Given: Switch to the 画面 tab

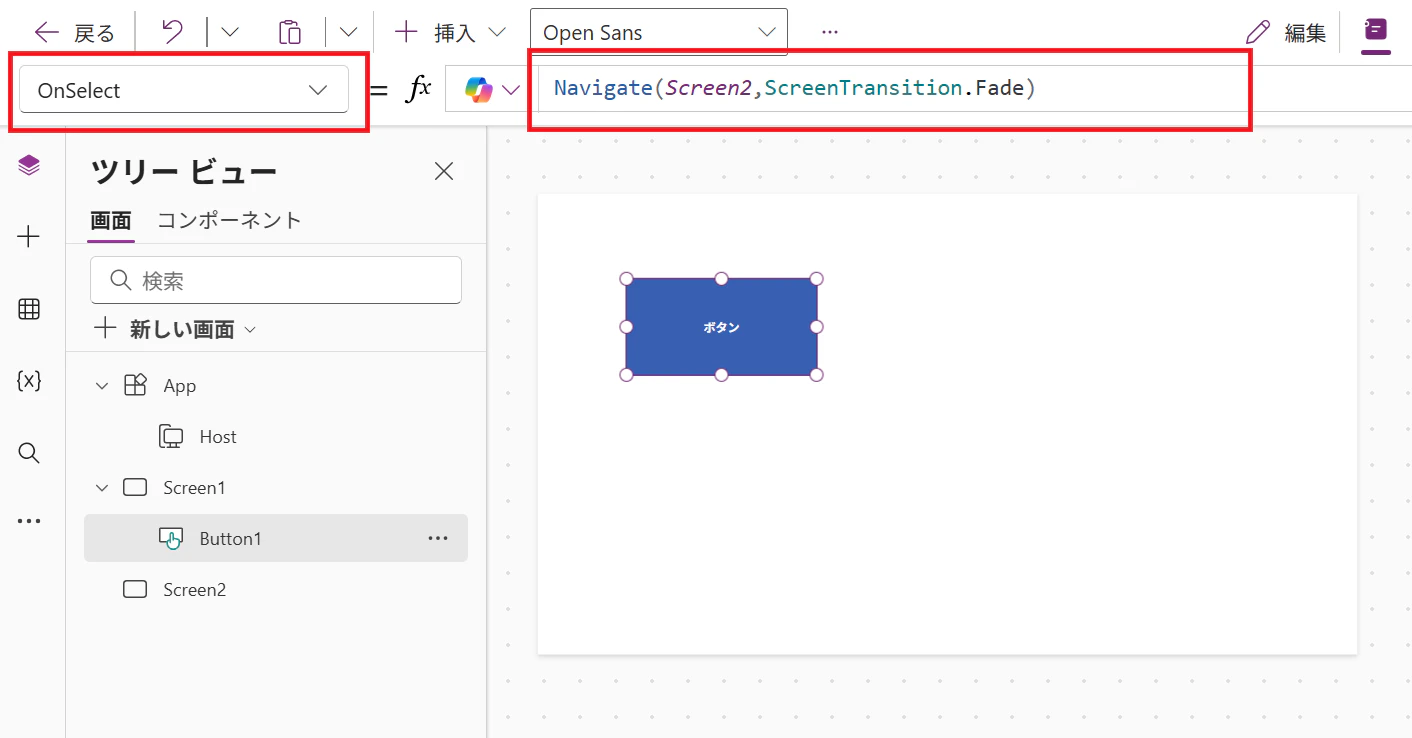Looking at the screenshot, I should pyautogui.click(x=110, y=220).
